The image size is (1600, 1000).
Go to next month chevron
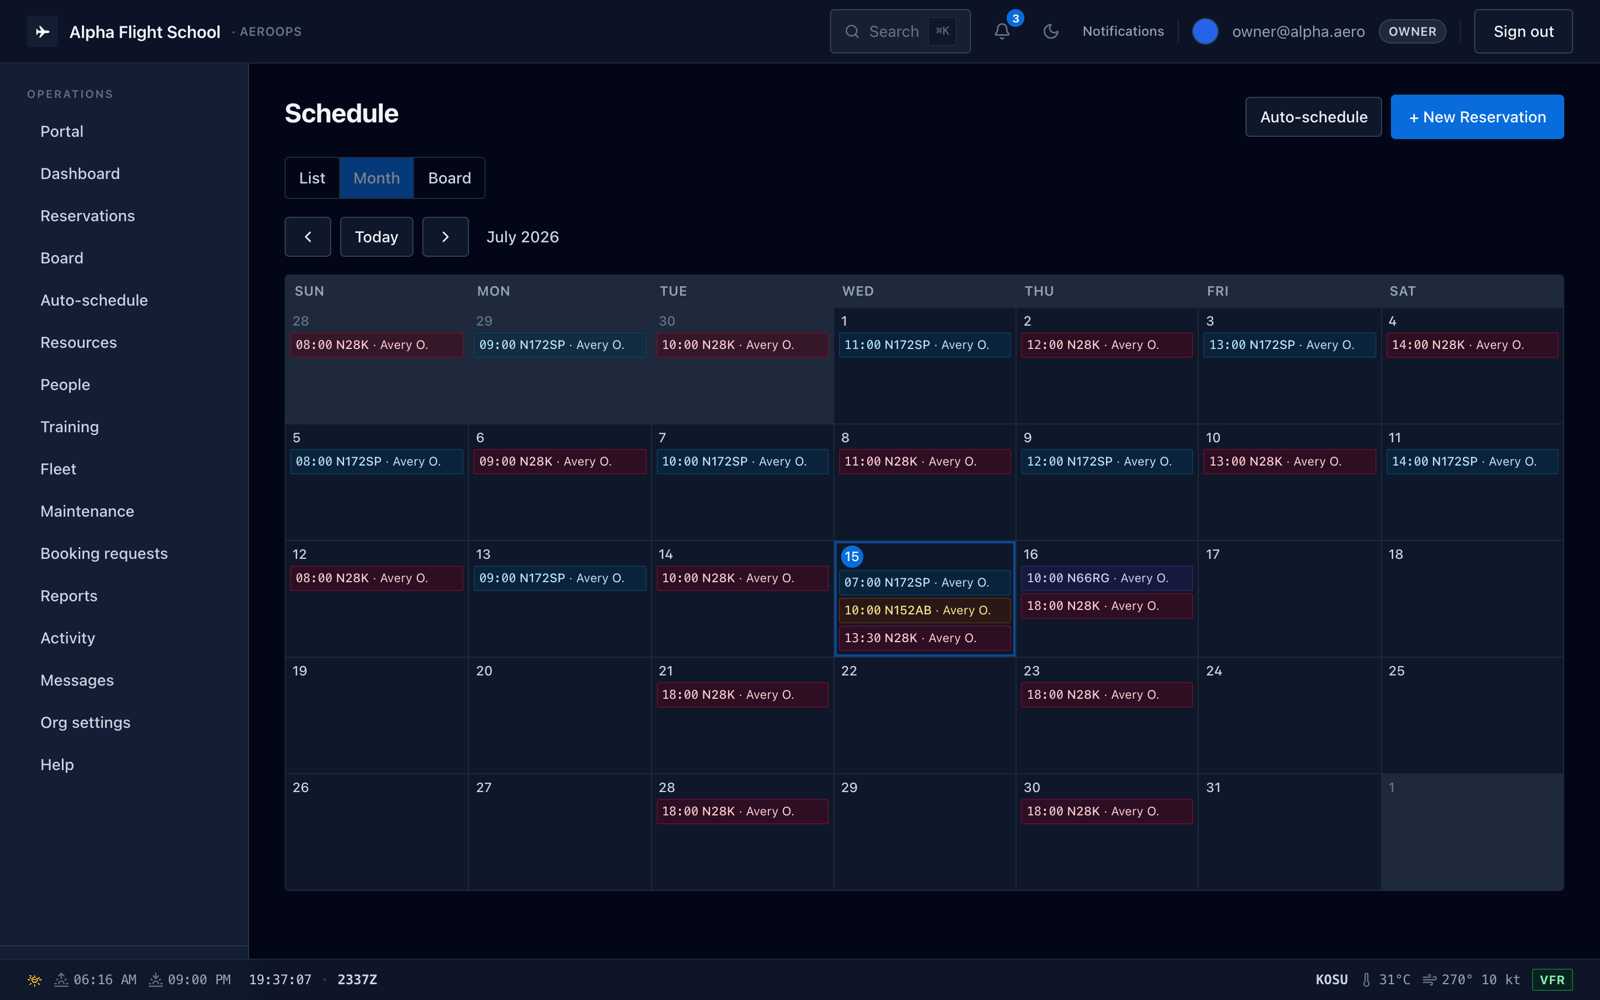tap(445, 237)
